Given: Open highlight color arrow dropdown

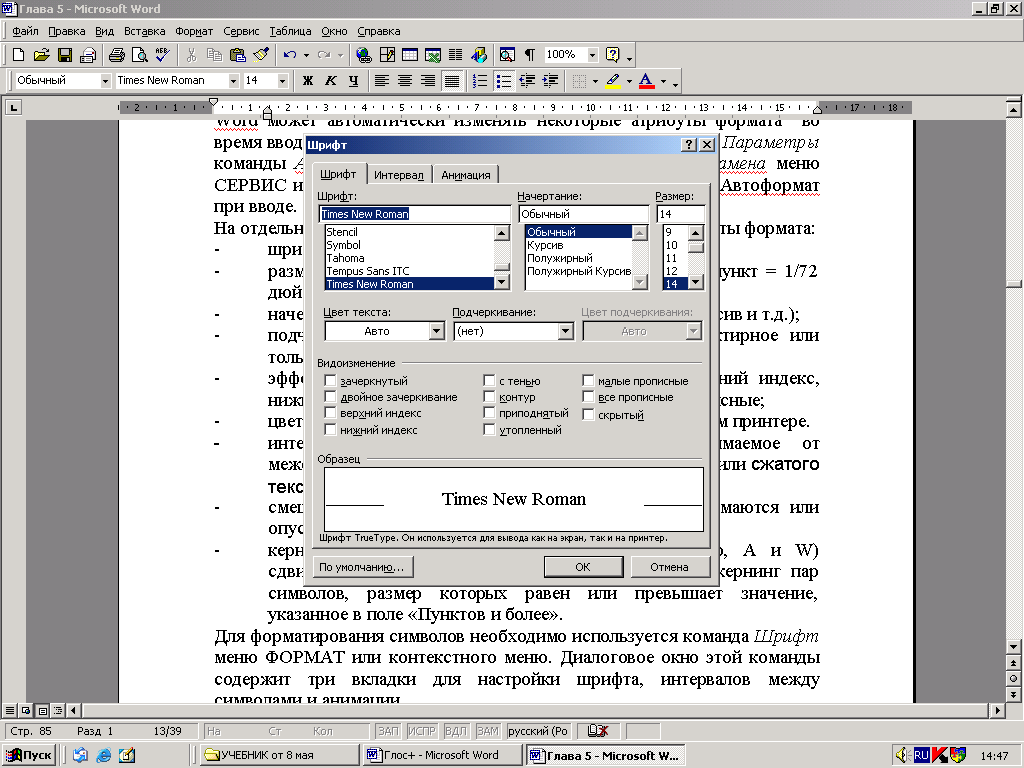Looking at the screenshot, I should click(x=629, y=81).
